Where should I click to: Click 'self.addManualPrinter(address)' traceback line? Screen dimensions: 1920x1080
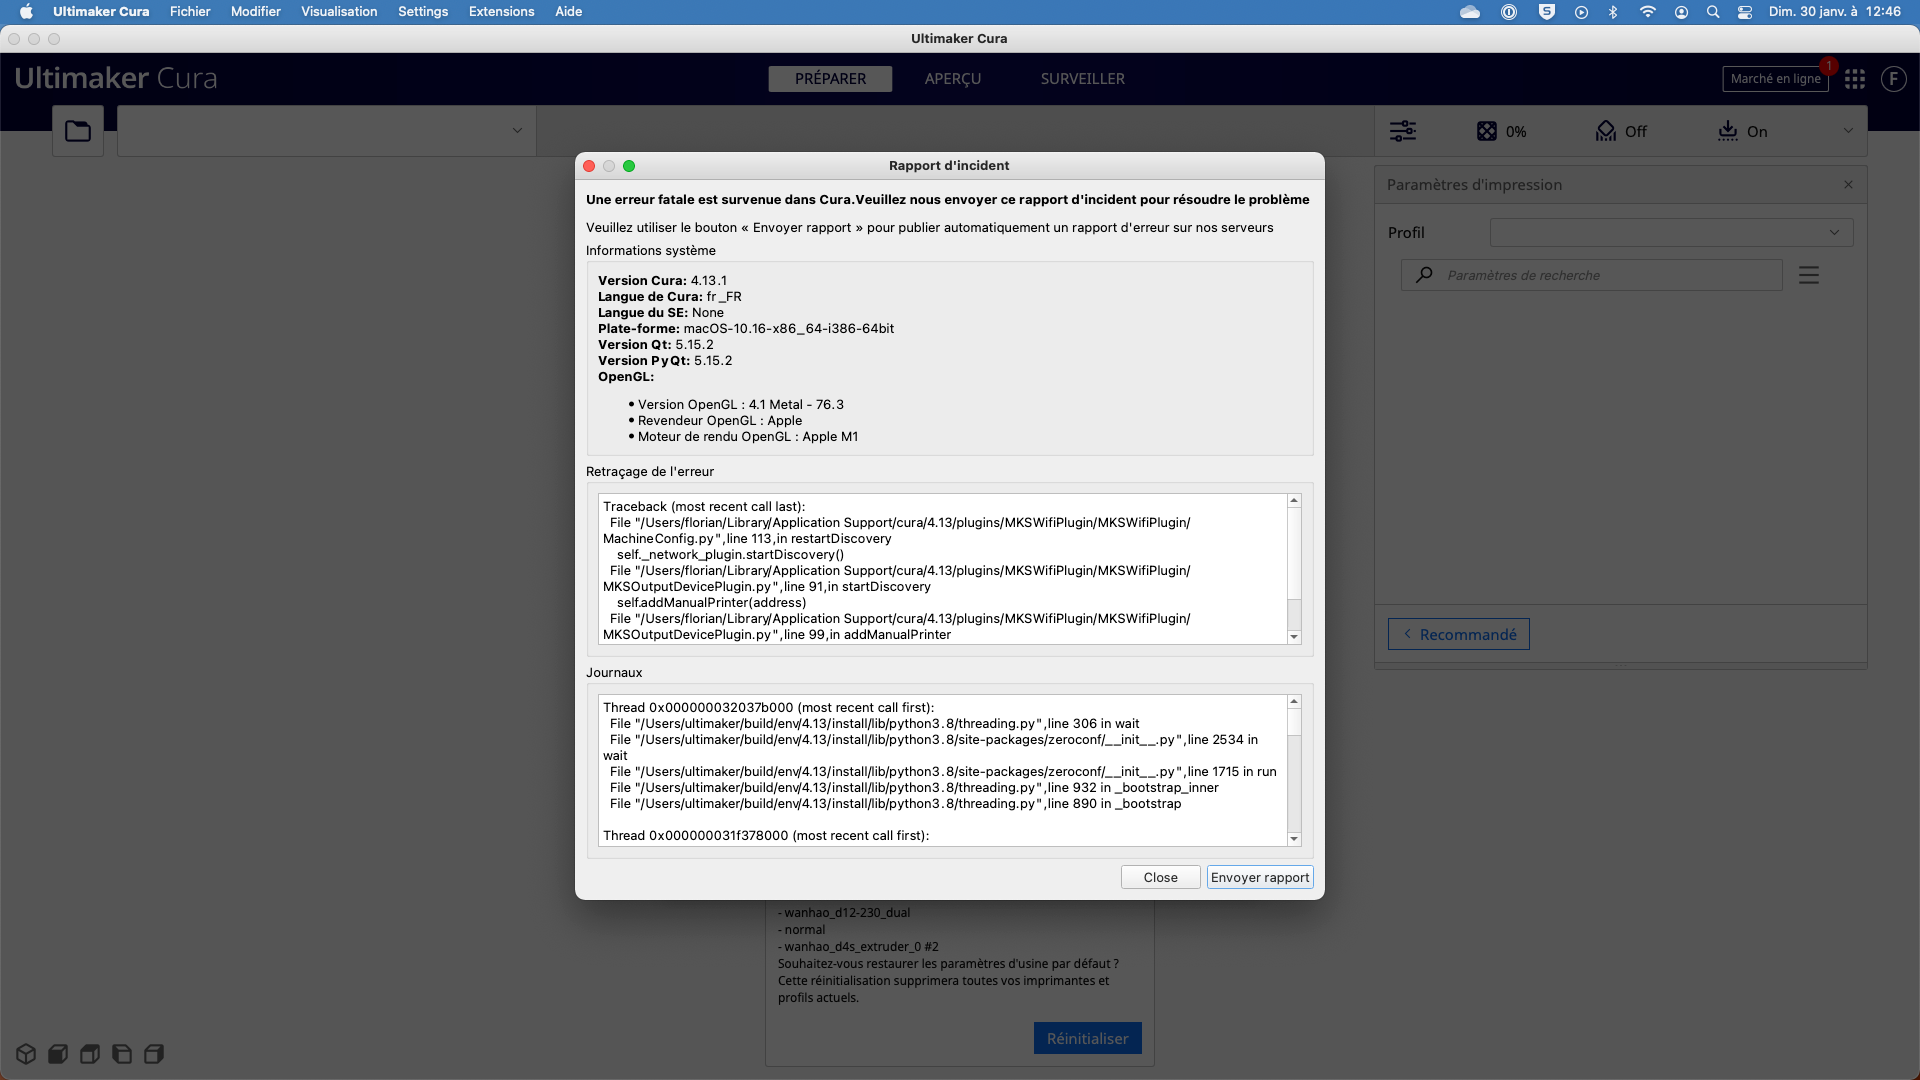coord(711,603)
